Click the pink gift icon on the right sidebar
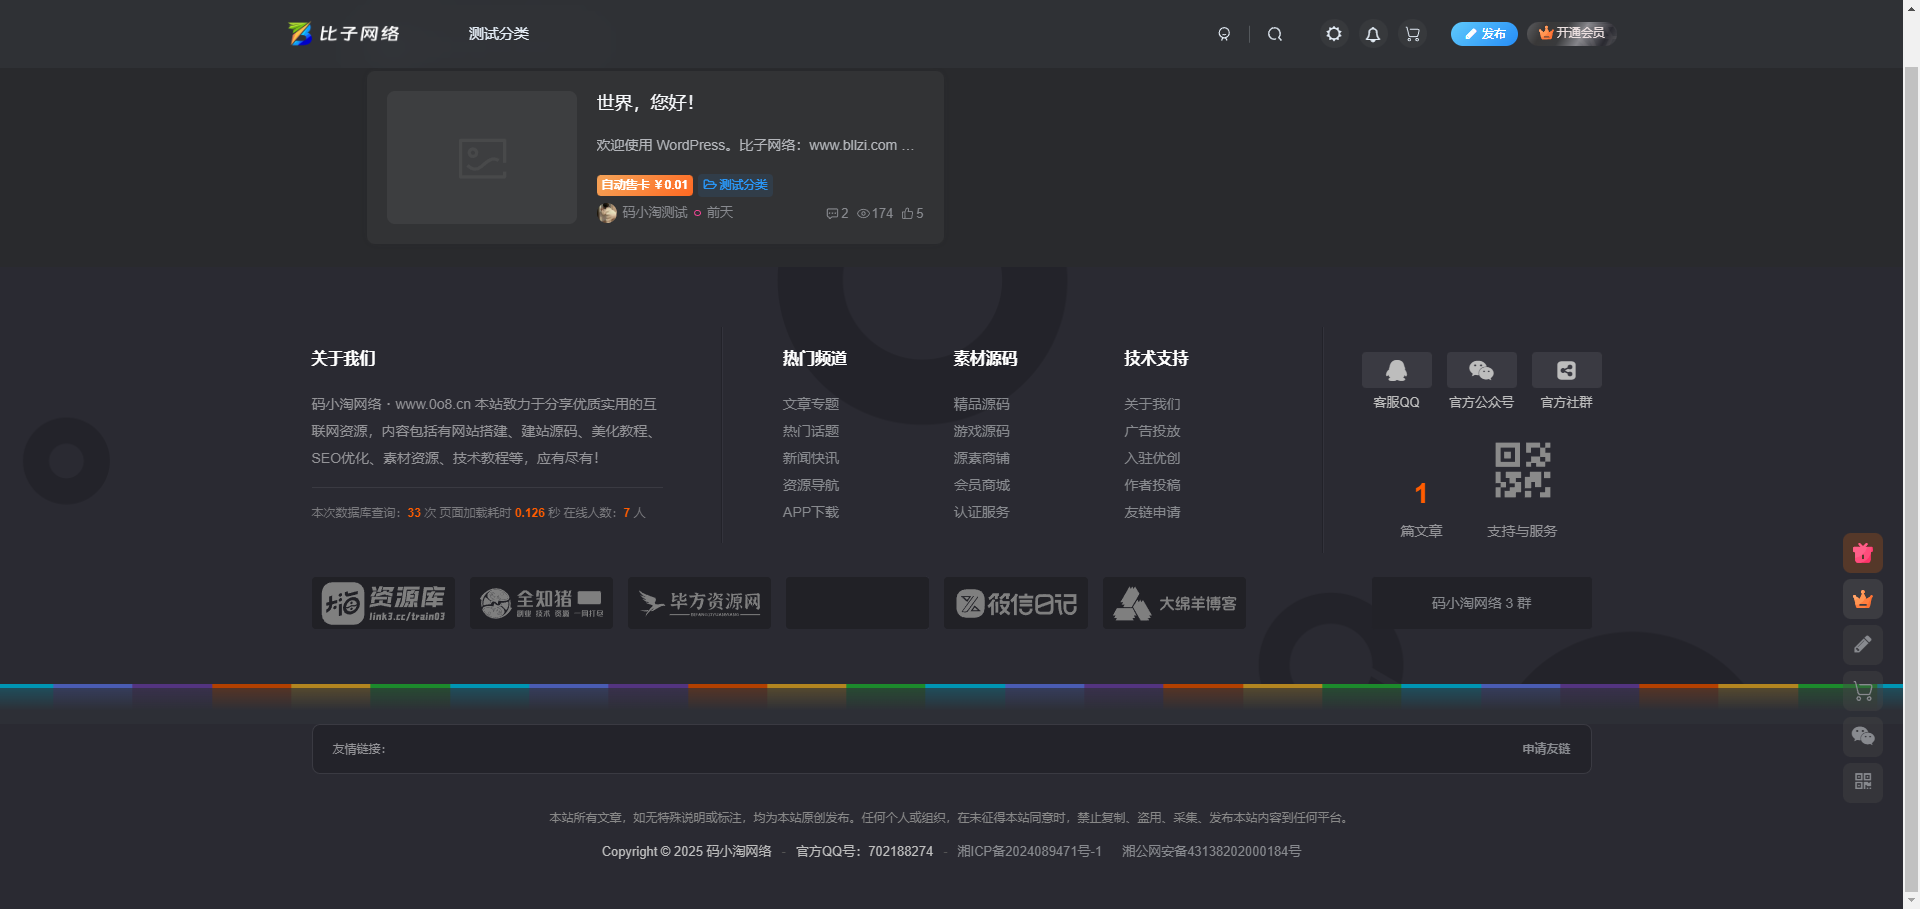Screen dimensions: 1920x909 [1862, 552]
